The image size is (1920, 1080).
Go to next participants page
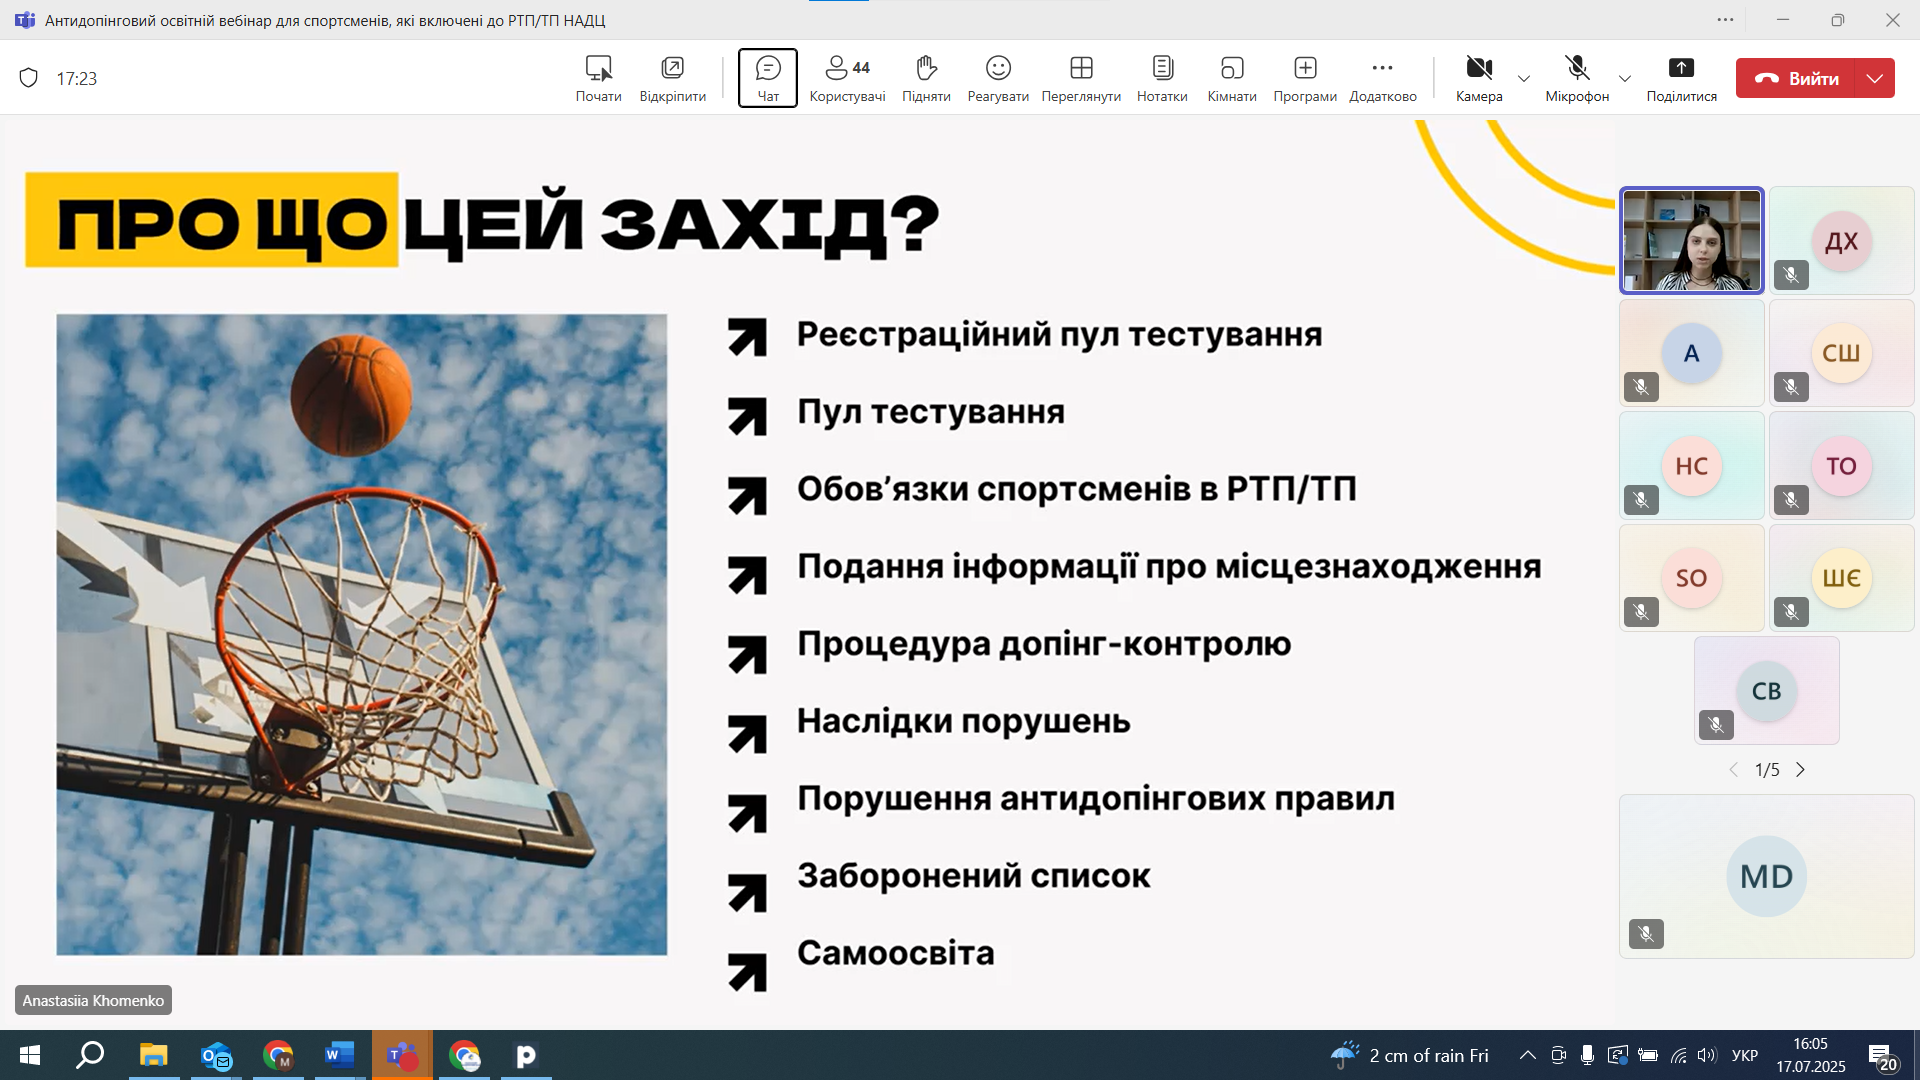(1800, 770)
